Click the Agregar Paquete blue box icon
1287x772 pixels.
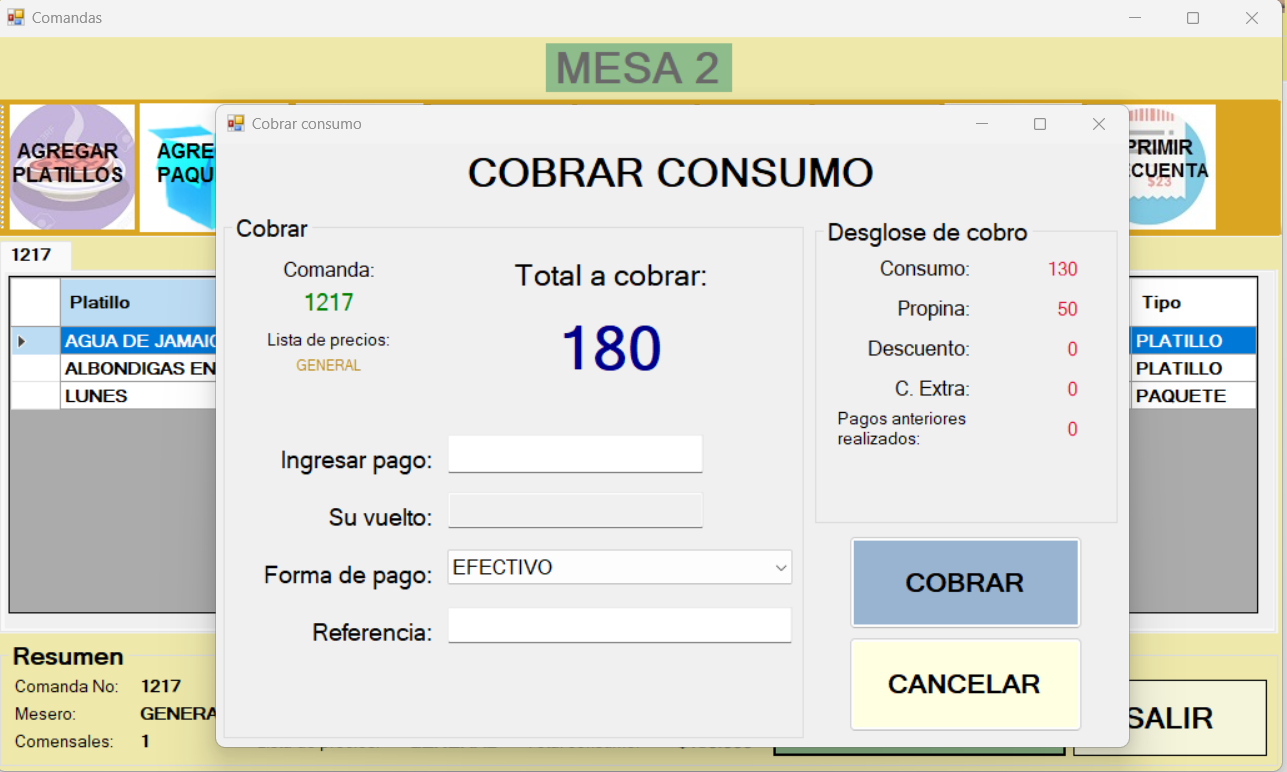[x=180, y=167]
